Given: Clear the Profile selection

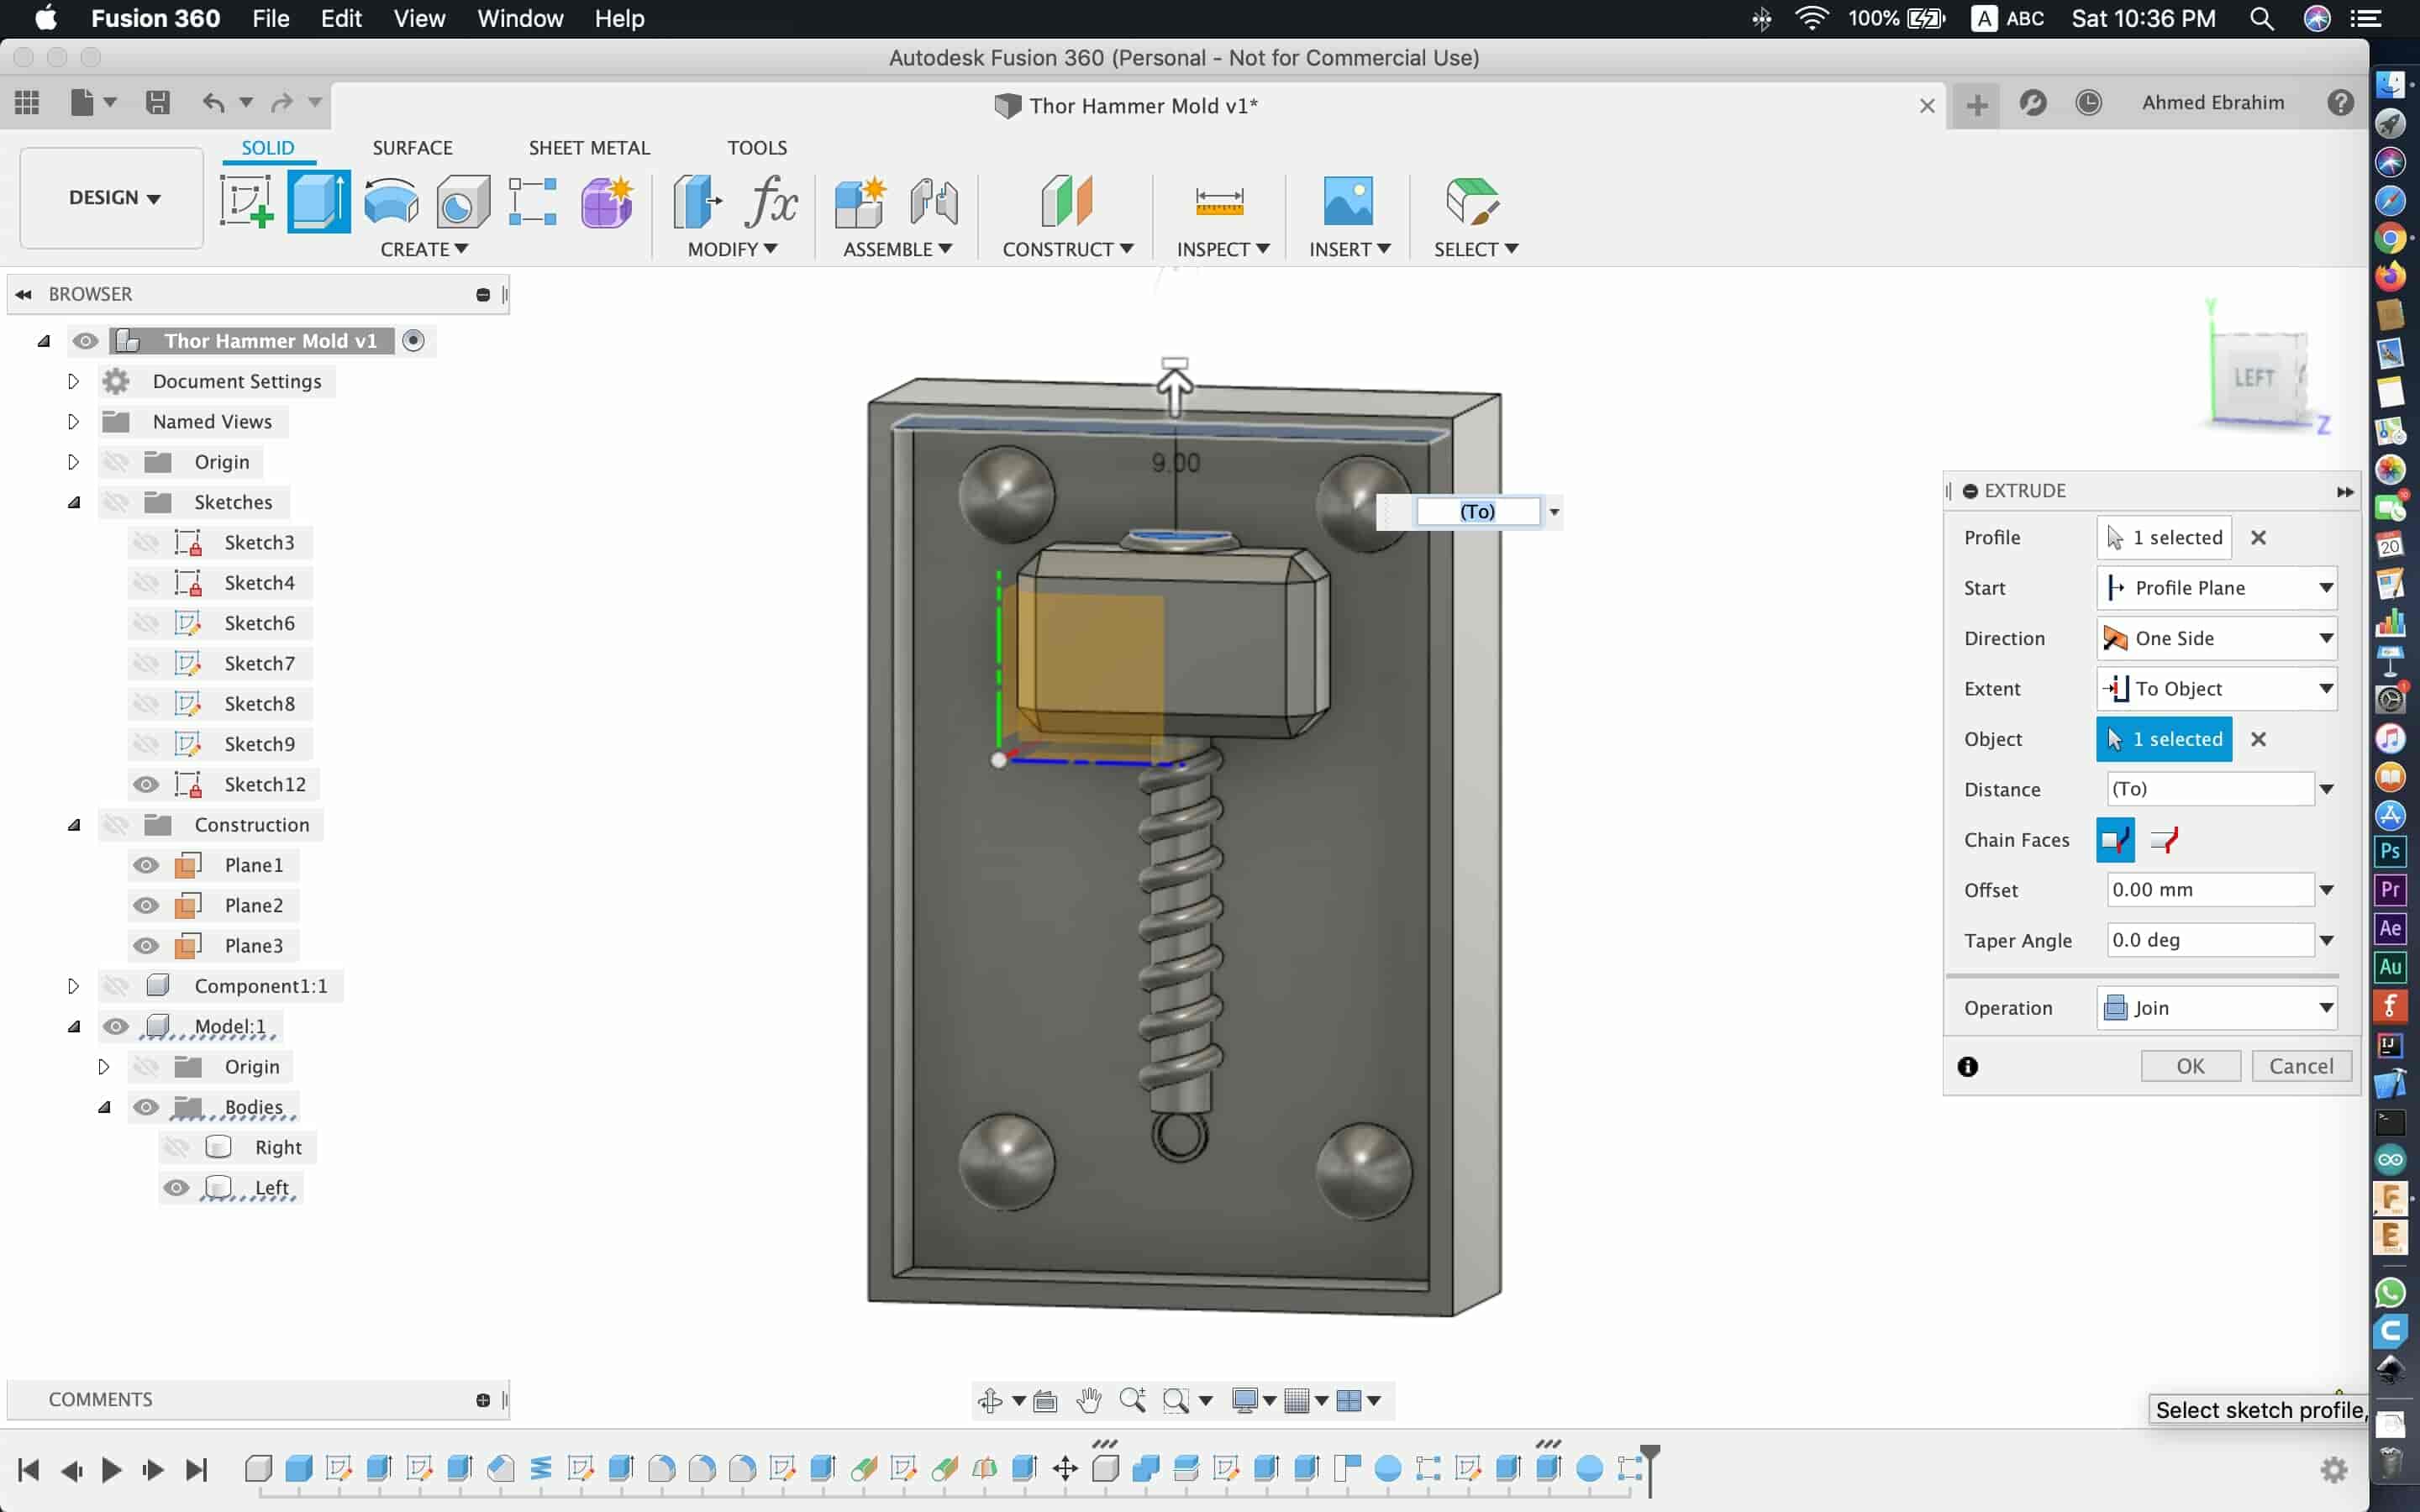Looking at the screenshot, I should click(2258, 538).
